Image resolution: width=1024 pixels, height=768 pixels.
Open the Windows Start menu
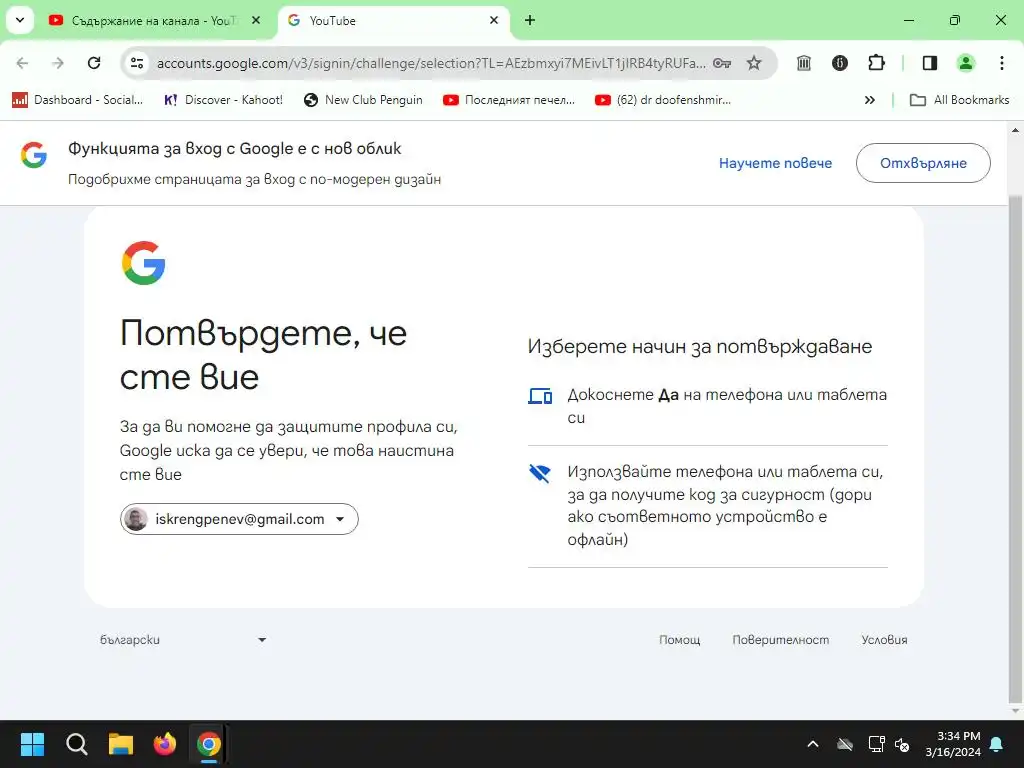click(x=32, y=744)
